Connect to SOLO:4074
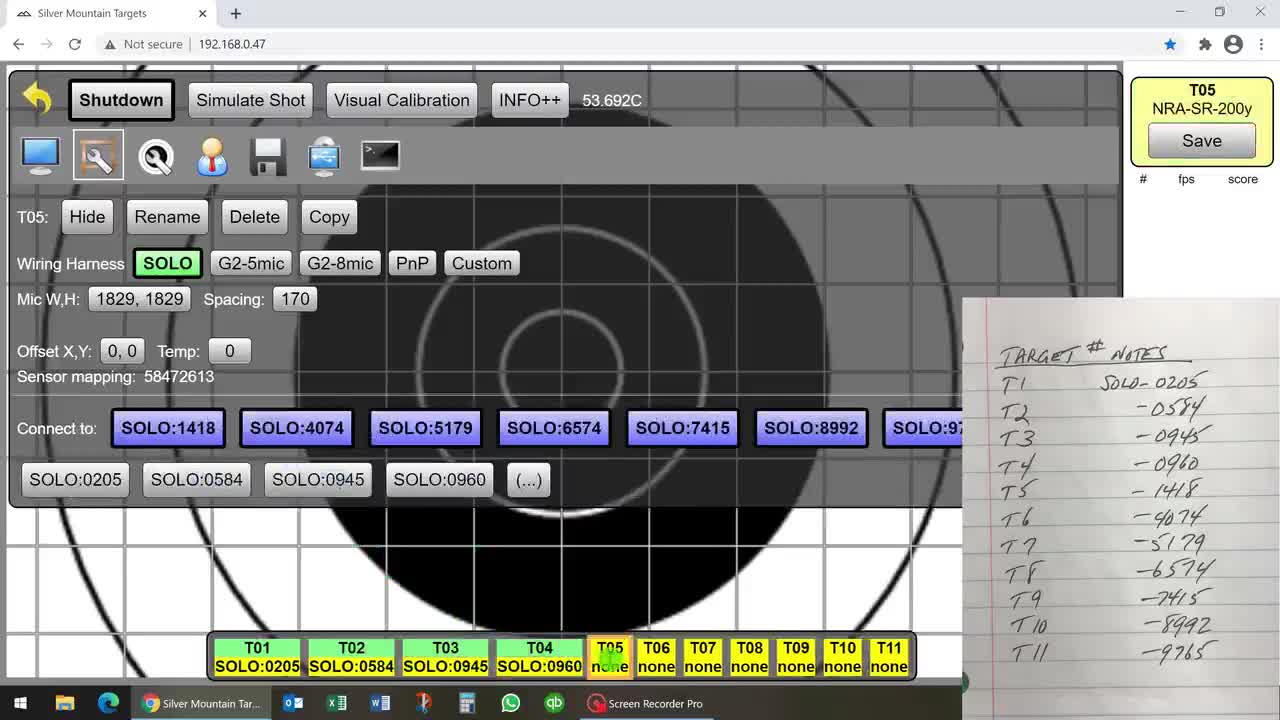Viewport: 1280px width, 720px height. coord(297,428)
